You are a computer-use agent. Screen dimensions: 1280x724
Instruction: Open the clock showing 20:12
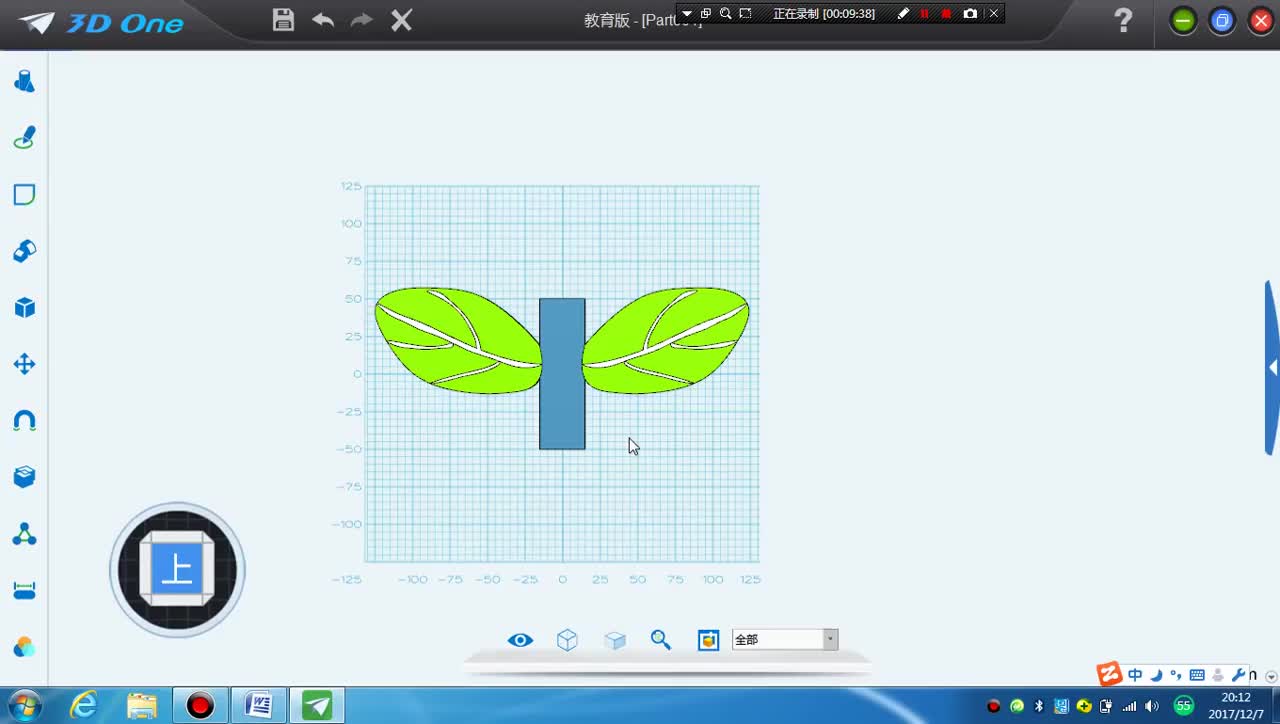pos(1236,705)
